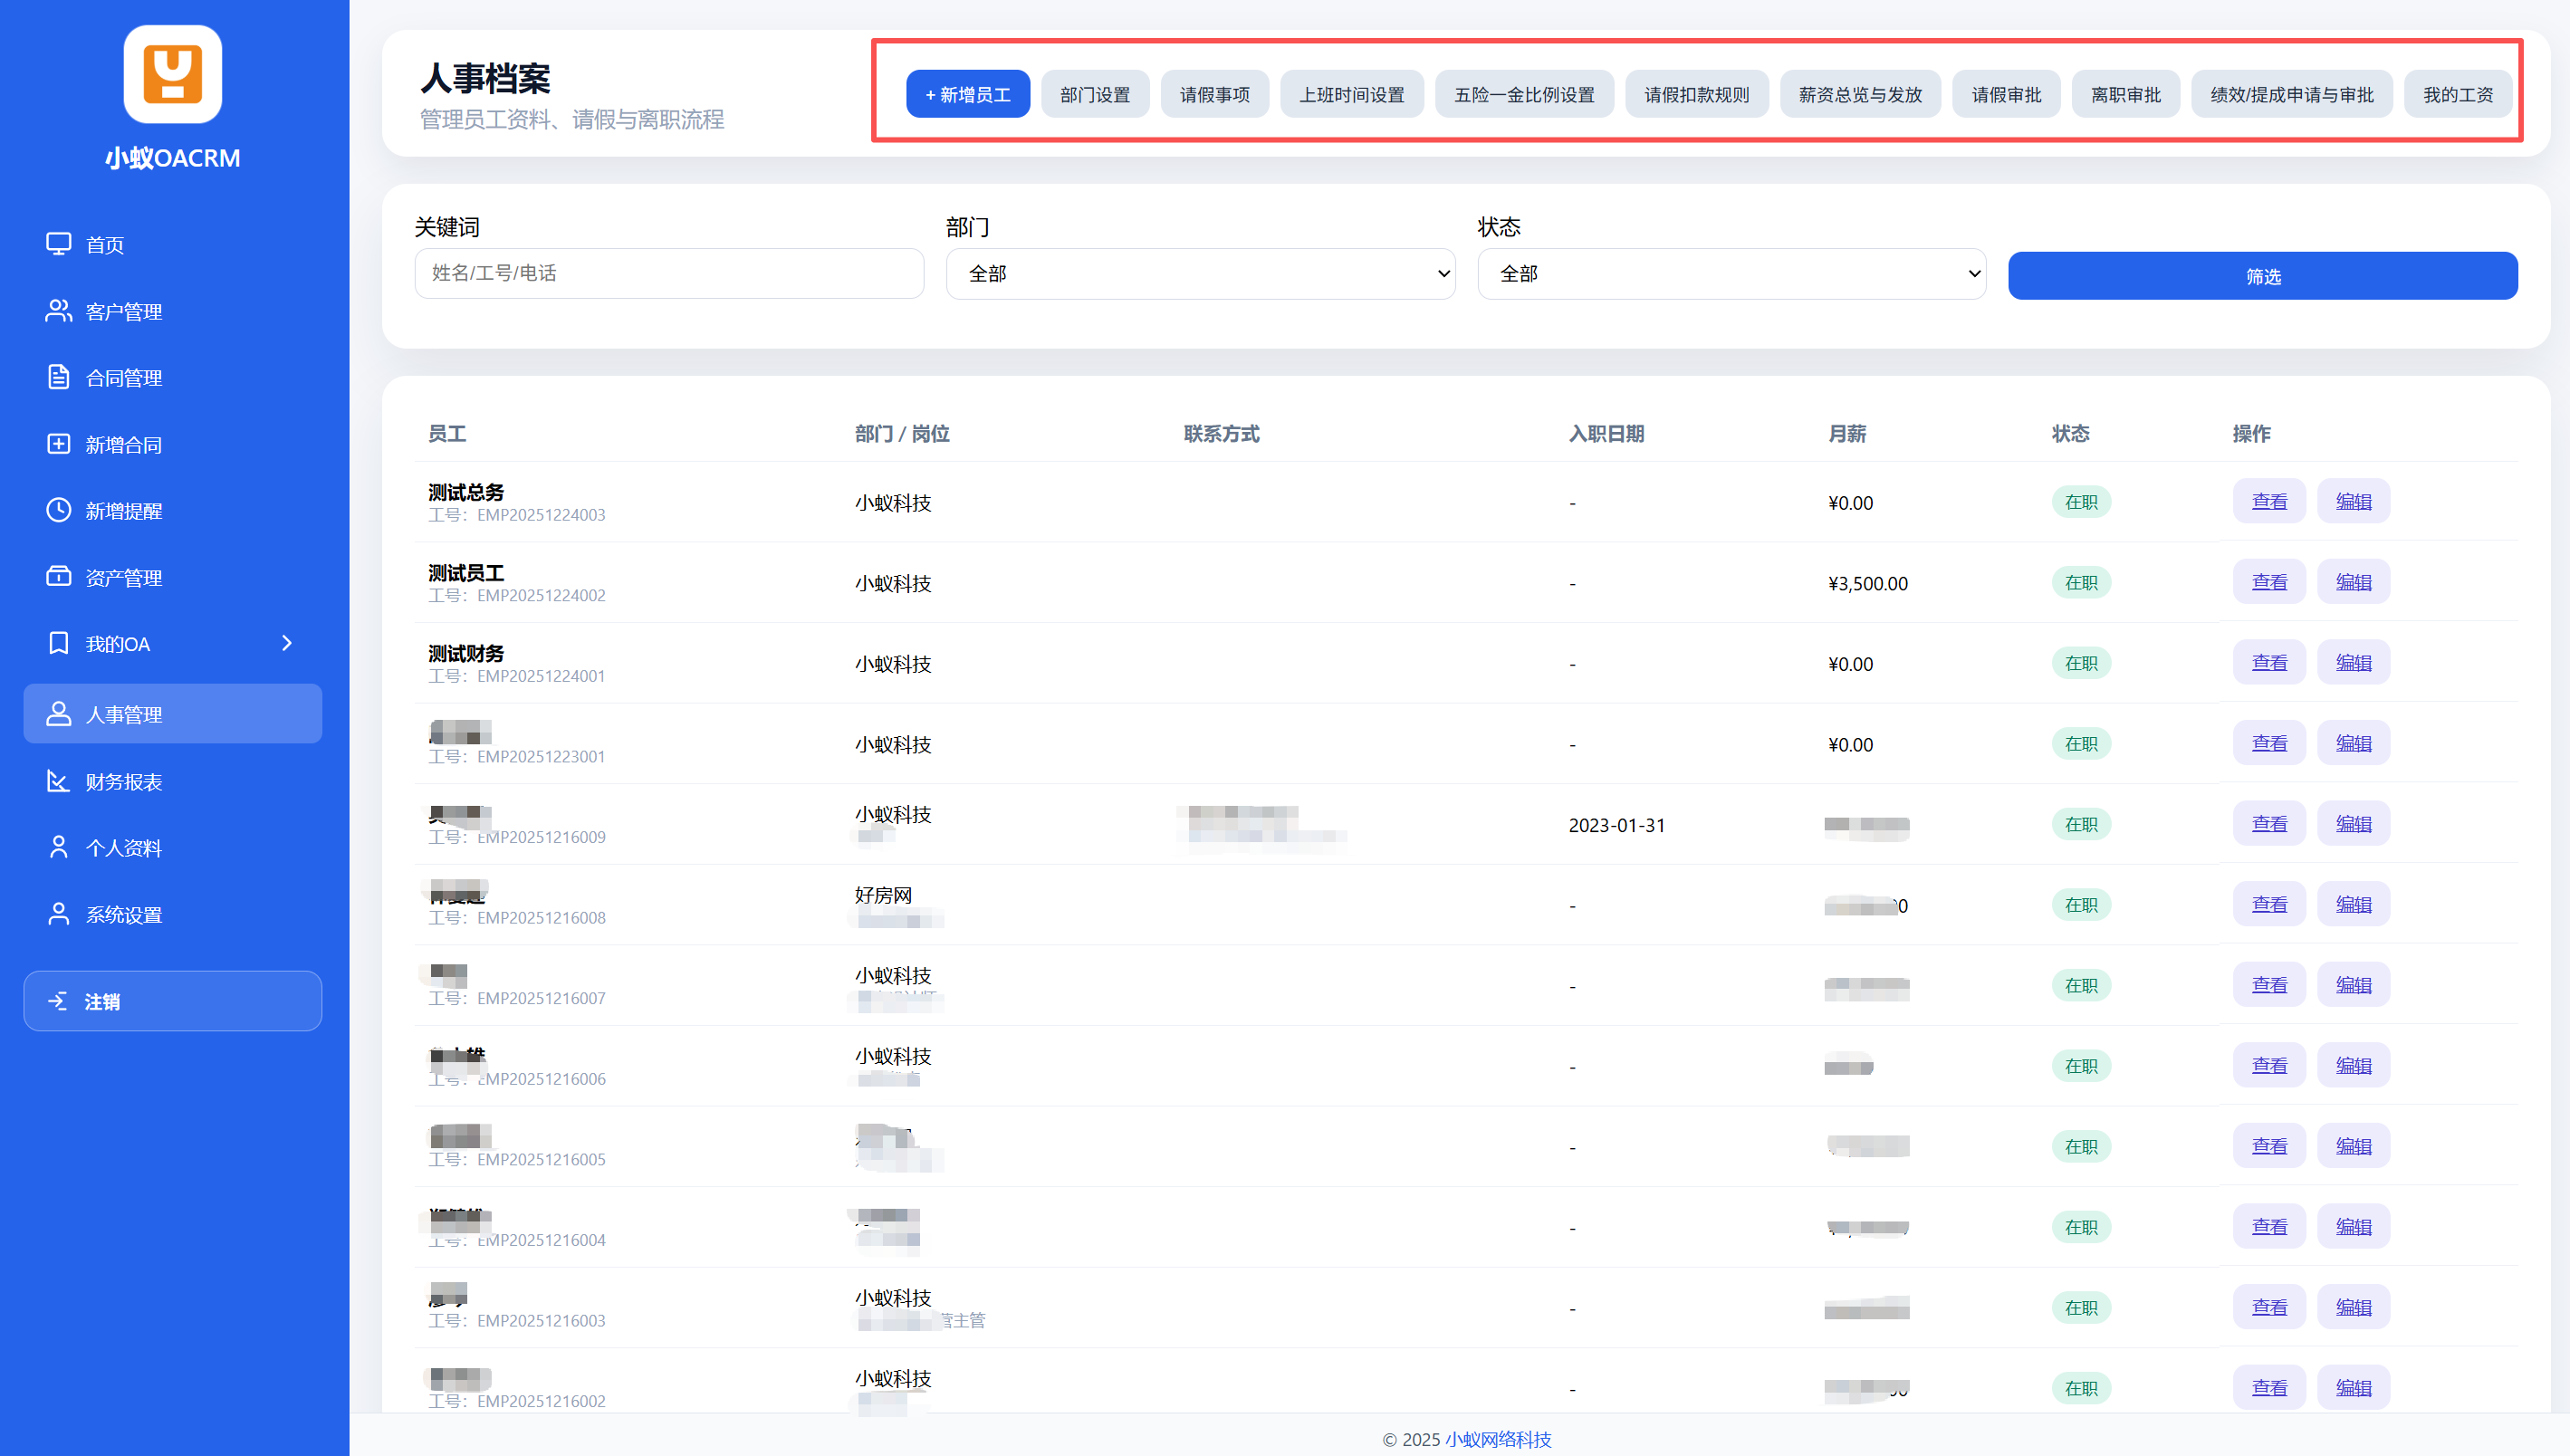Click the plus-square icon beside 新增合同
Image resolution: width=2570 pixels, height=1456 pixels.
click(58, 444)
